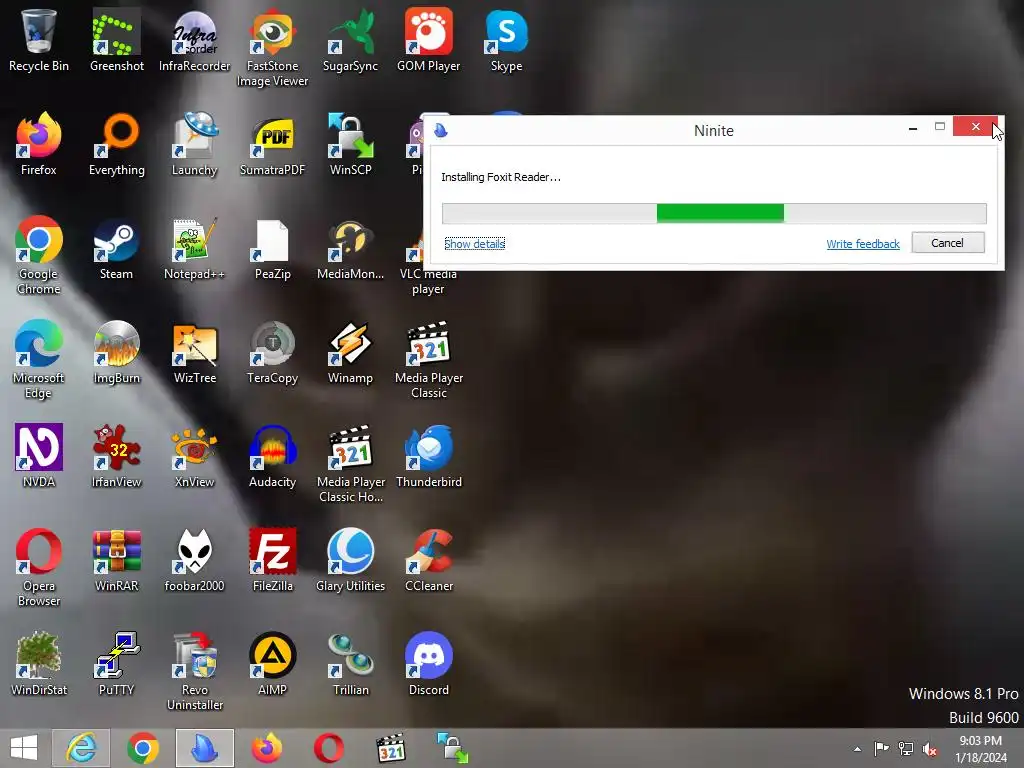1024x768 pixels.
Task: Click the PuTTY desktop shortcut
Action: coord(116,664)
